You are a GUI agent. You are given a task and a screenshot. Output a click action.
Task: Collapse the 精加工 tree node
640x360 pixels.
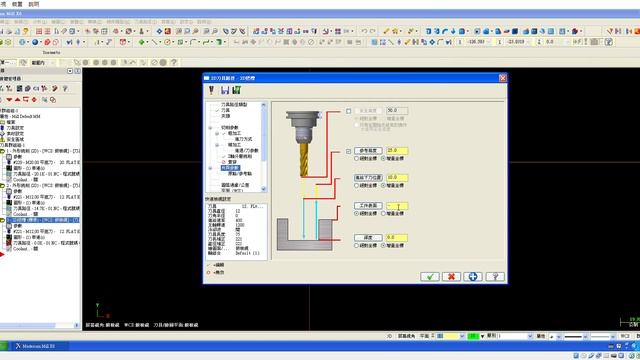(217, 145)
